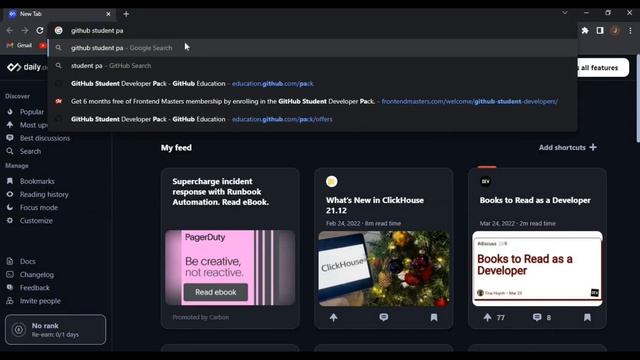This screenshot has width=640, height=360.
Task: Open the Chrome extensions puzzle icon
Action: click(x=585, y=31)
